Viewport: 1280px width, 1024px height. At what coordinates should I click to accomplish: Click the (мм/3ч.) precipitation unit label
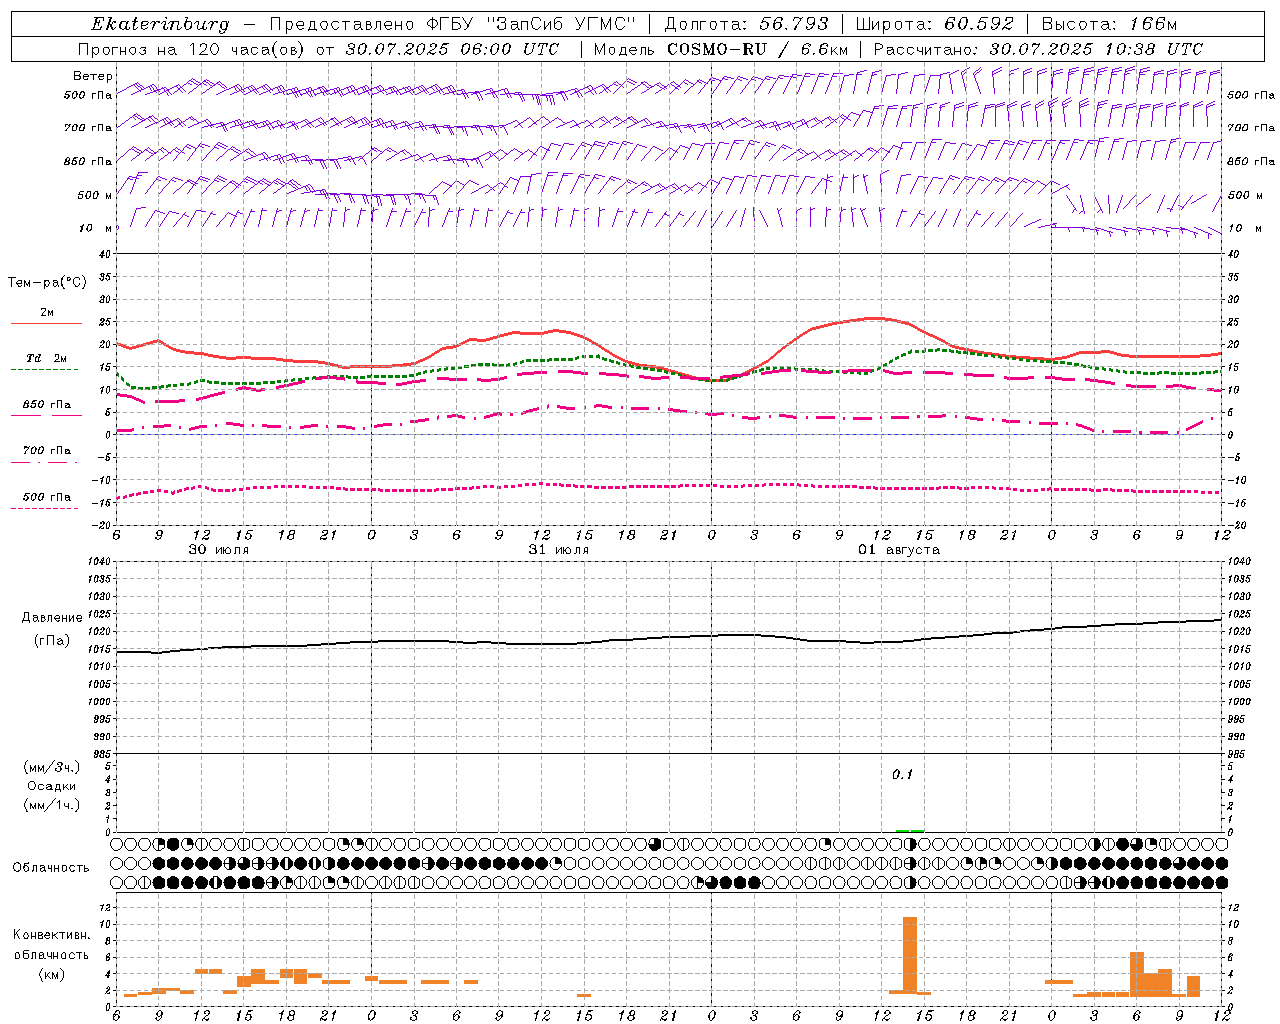pos(52,767)
